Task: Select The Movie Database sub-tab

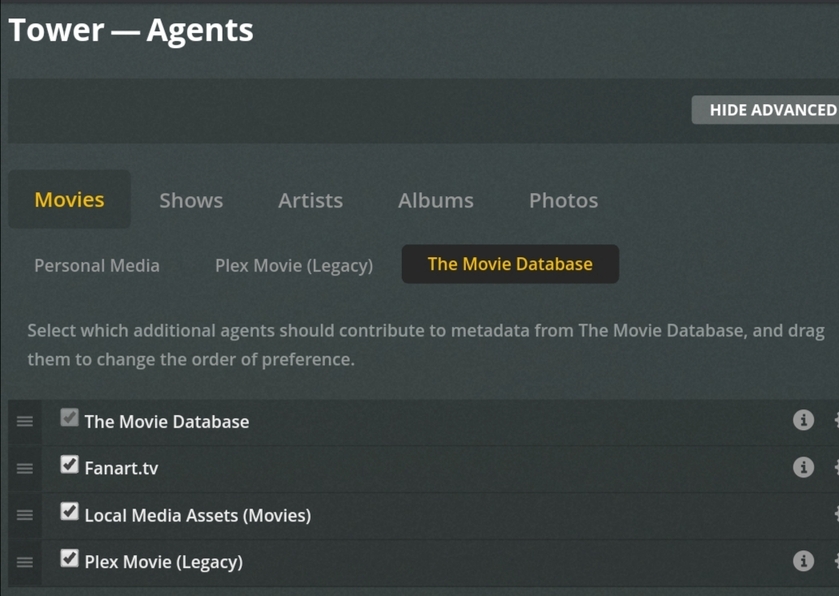Action: point(510,264)
